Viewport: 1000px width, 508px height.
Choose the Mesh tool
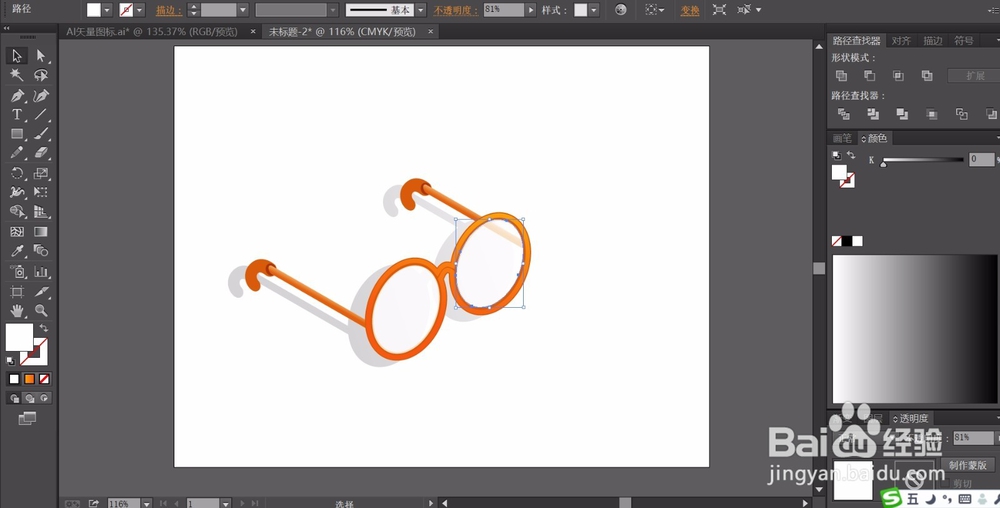tap(17, 232)
